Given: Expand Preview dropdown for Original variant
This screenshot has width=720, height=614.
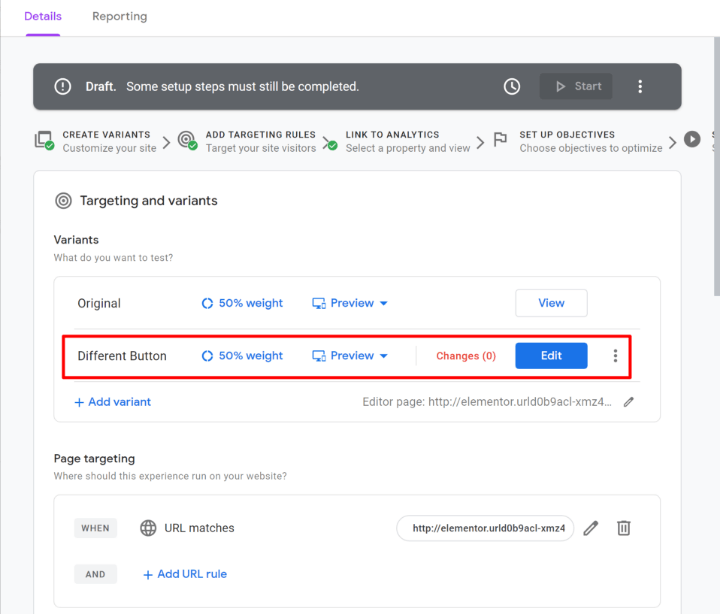Looking at the screenshot, I should [x=350, y=303].
